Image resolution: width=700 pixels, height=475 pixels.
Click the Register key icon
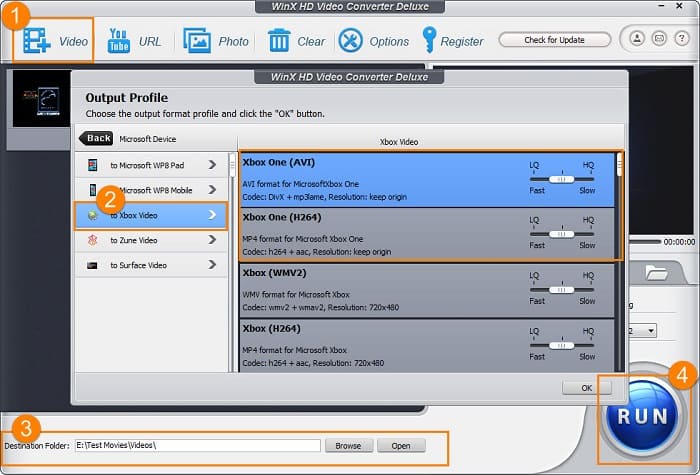[429, 40]
